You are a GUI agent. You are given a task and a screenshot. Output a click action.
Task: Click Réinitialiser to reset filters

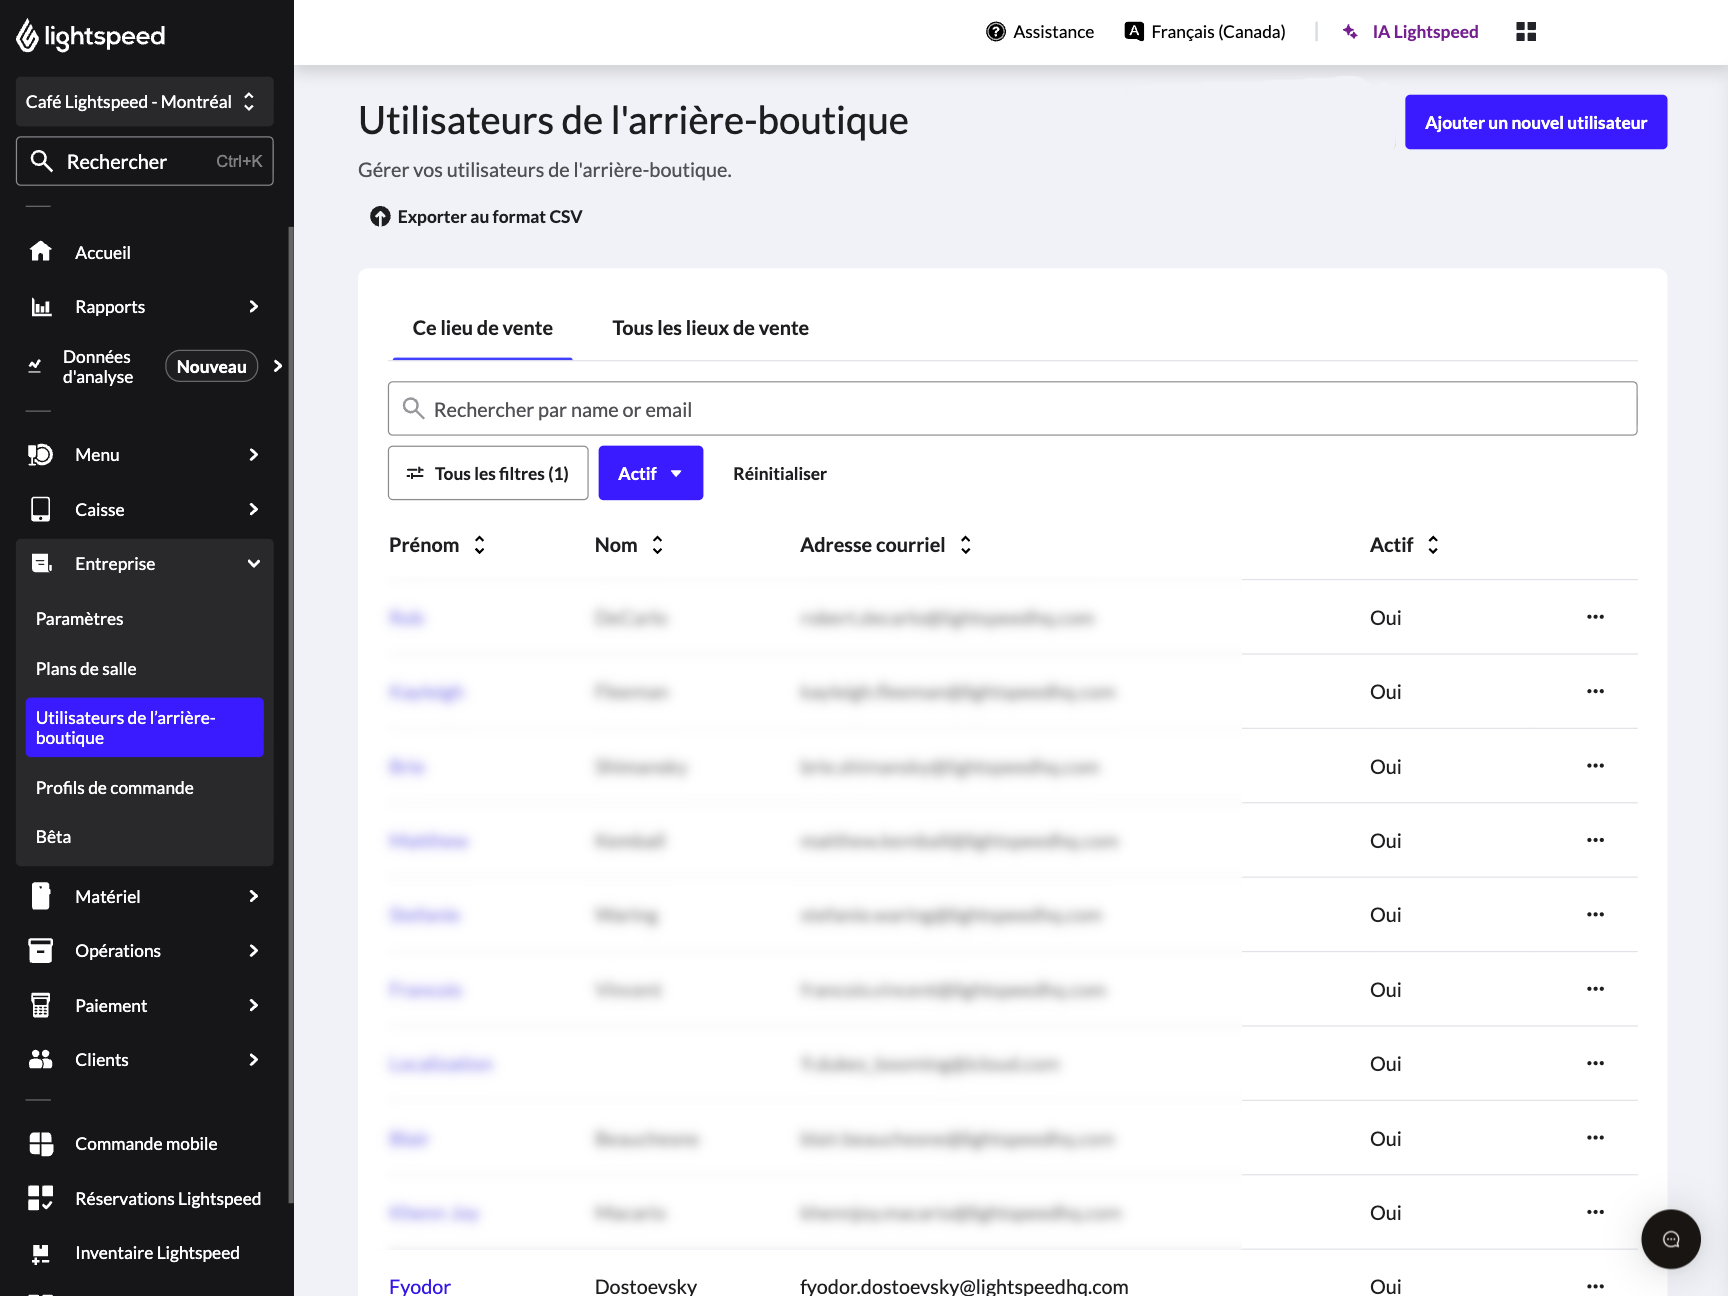tap(780, 474)
